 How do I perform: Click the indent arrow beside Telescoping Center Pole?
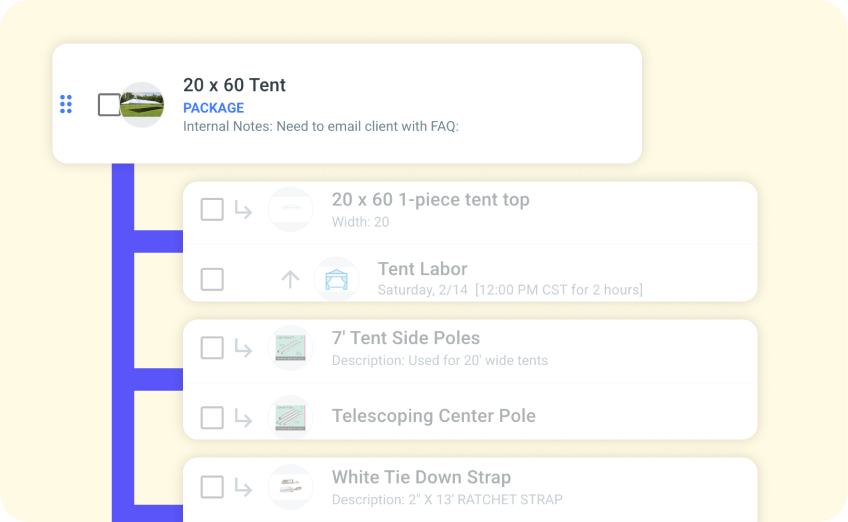[243, 417]
